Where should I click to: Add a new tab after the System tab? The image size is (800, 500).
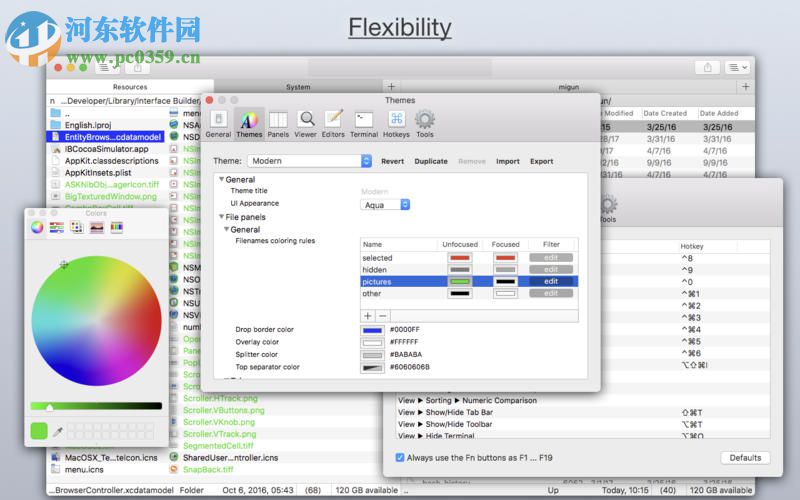tap(391, 87)
